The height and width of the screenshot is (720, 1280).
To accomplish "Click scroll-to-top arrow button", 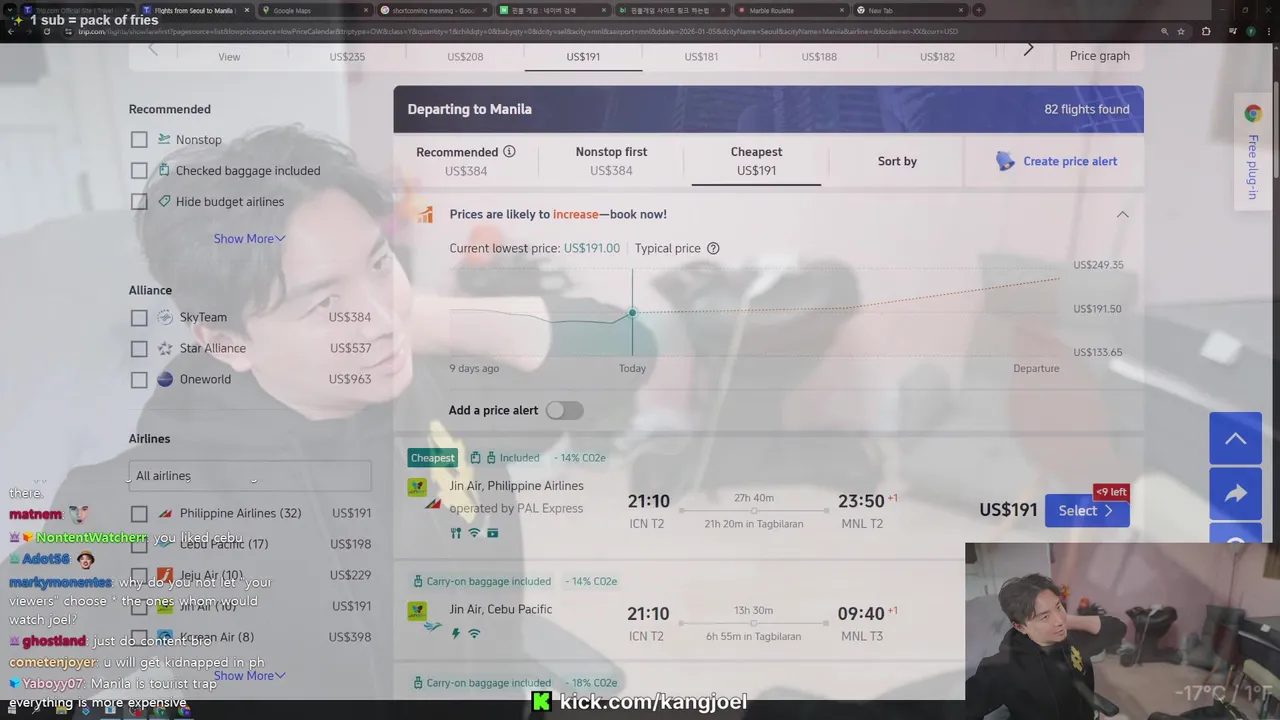I will [x=1236, y=438].
